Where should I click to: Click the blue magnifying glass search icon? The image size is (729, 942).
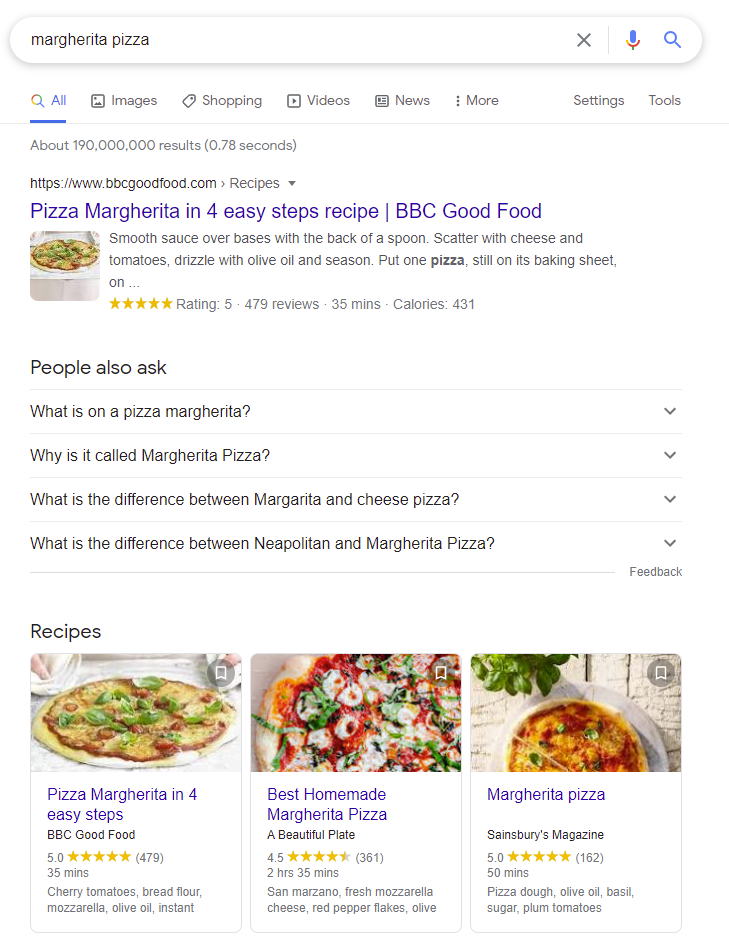pyautogui.click(x=672, y=40)
